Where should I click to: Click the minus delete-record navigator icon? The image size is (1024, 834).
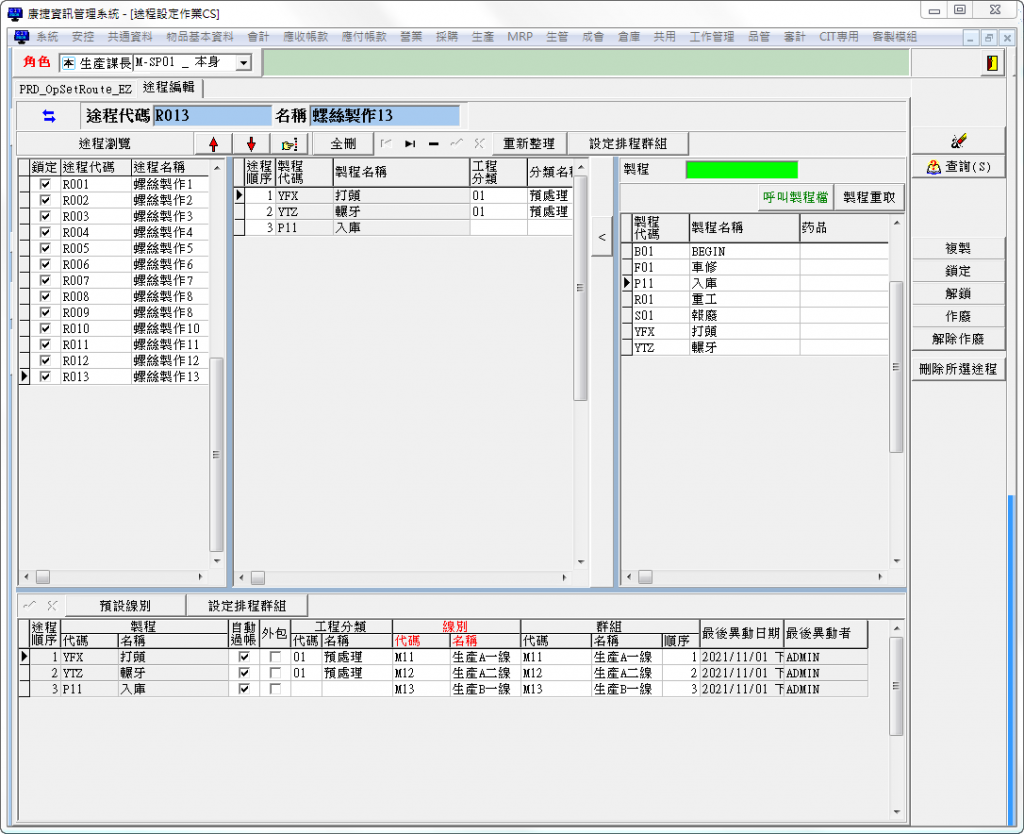tap(434, 144)
